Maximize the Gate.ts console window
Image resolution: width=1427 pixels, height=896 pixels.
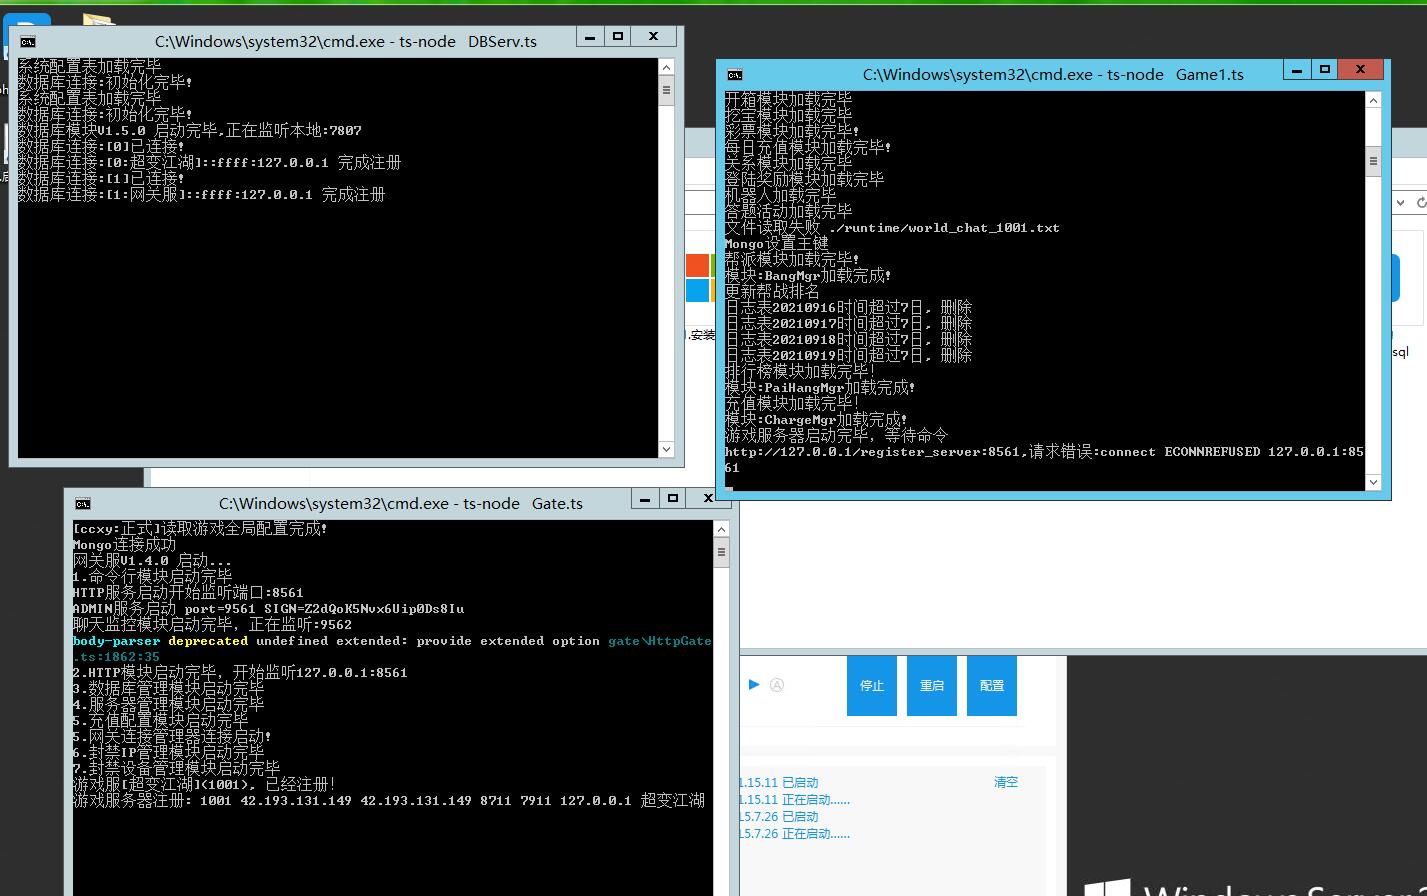[x=673, y=498]
